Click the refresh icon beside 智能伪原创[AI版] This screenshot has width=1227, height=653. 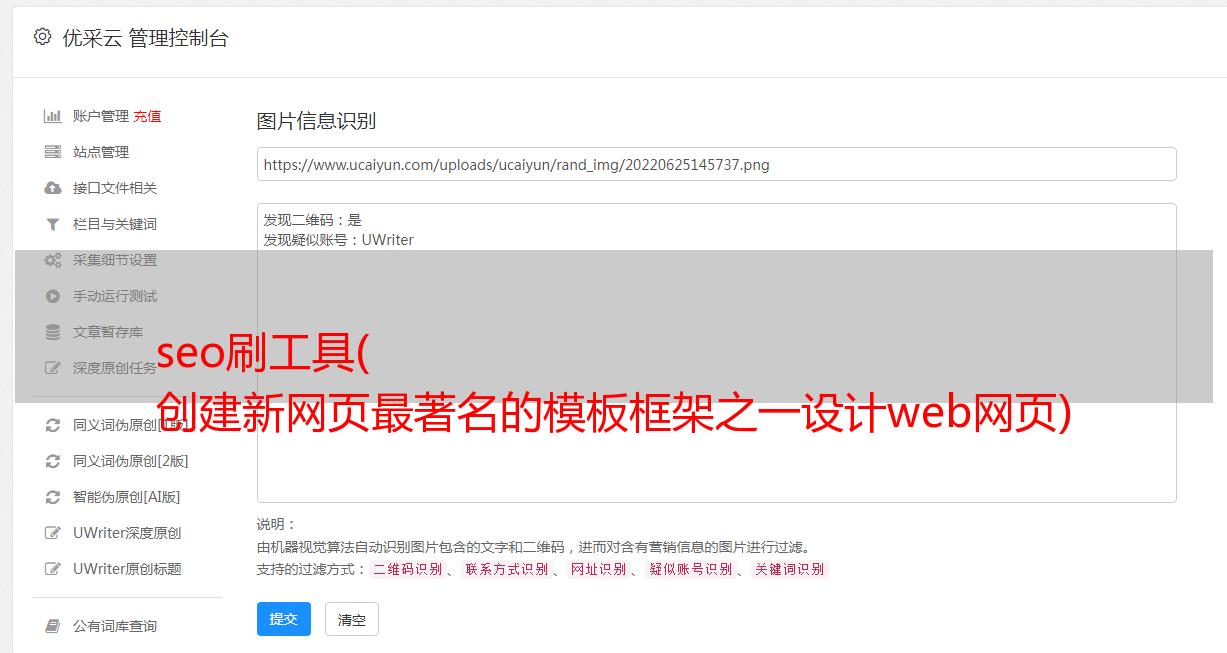pos(53,497)
